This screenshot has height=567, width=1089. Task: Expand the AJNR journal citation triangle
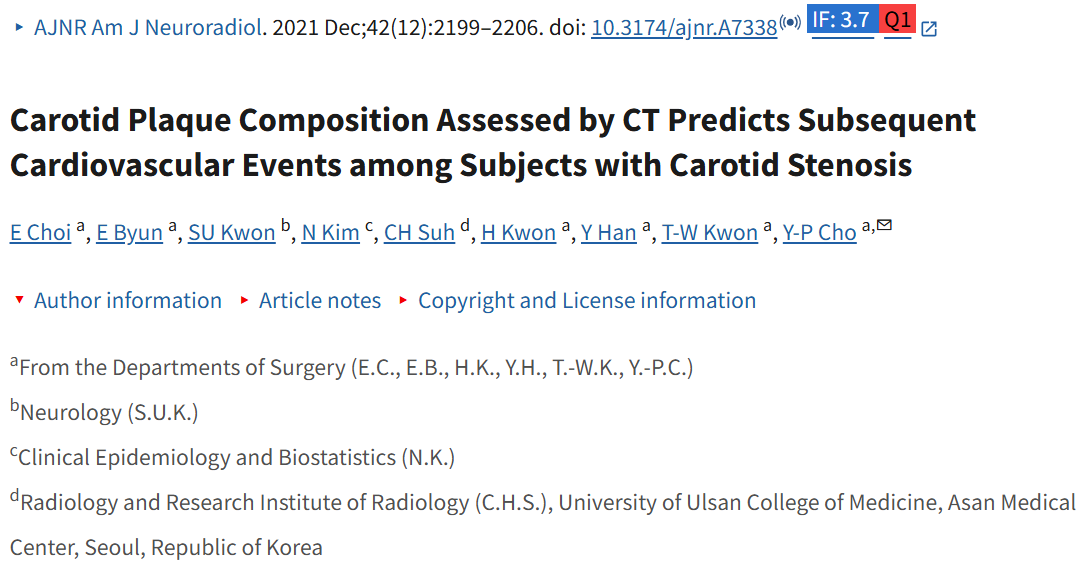19,27
